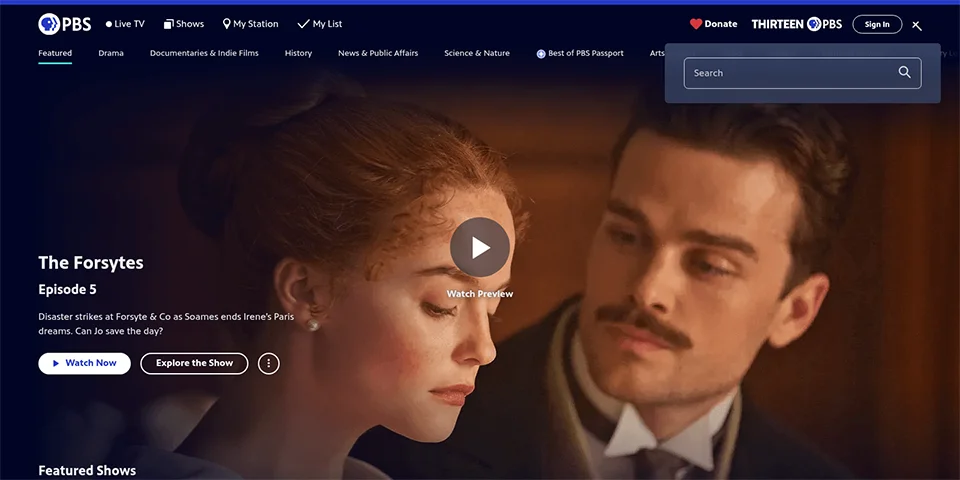The width and height of the screenshot is (960, 480).
Task: Open the three-dot more options menu
Action: point(269,363)
